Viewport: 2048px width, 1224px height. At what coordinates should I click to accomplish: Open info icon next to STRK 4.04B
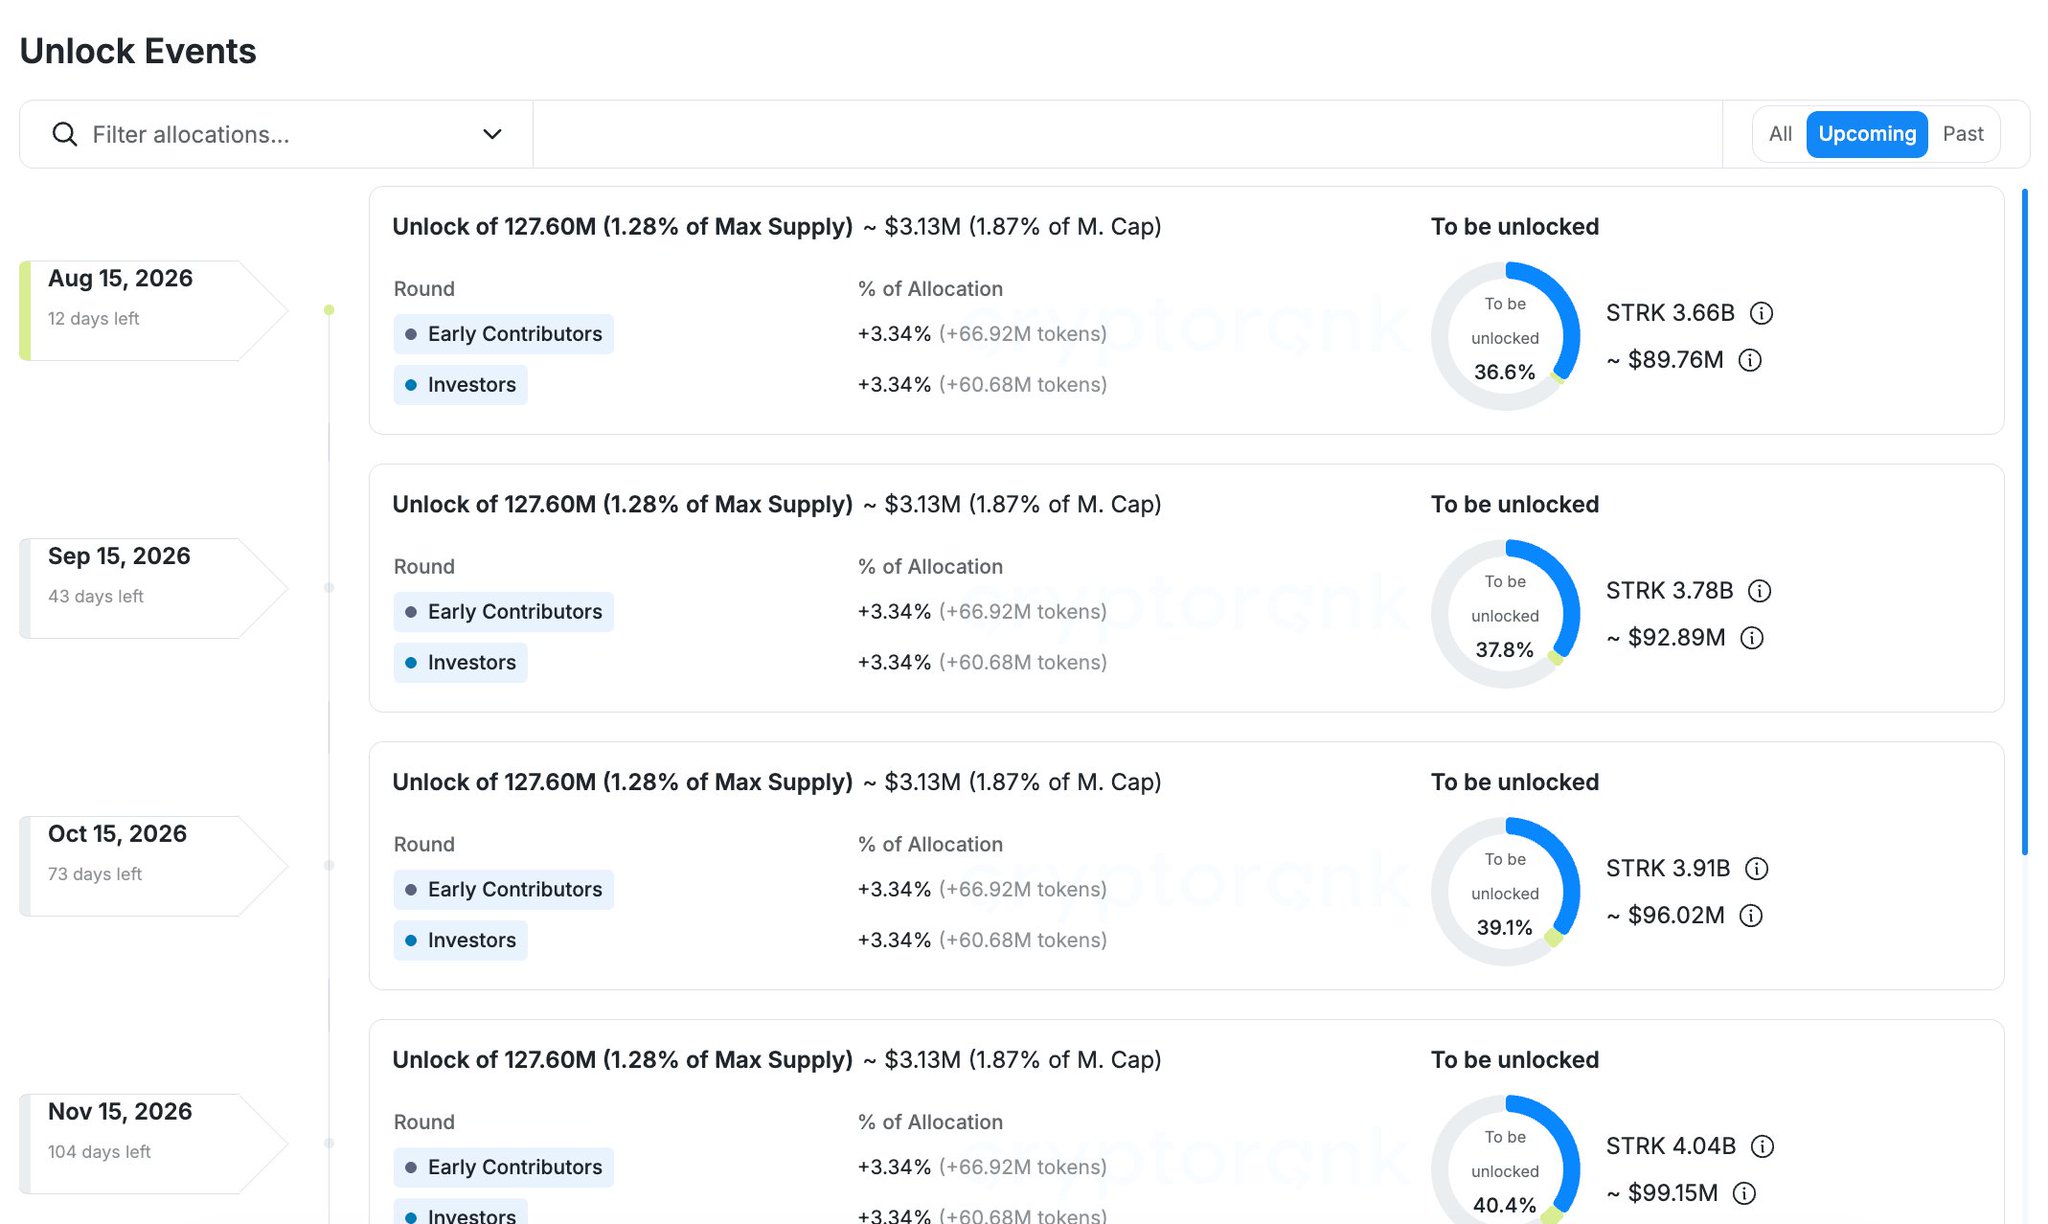1763,1146
